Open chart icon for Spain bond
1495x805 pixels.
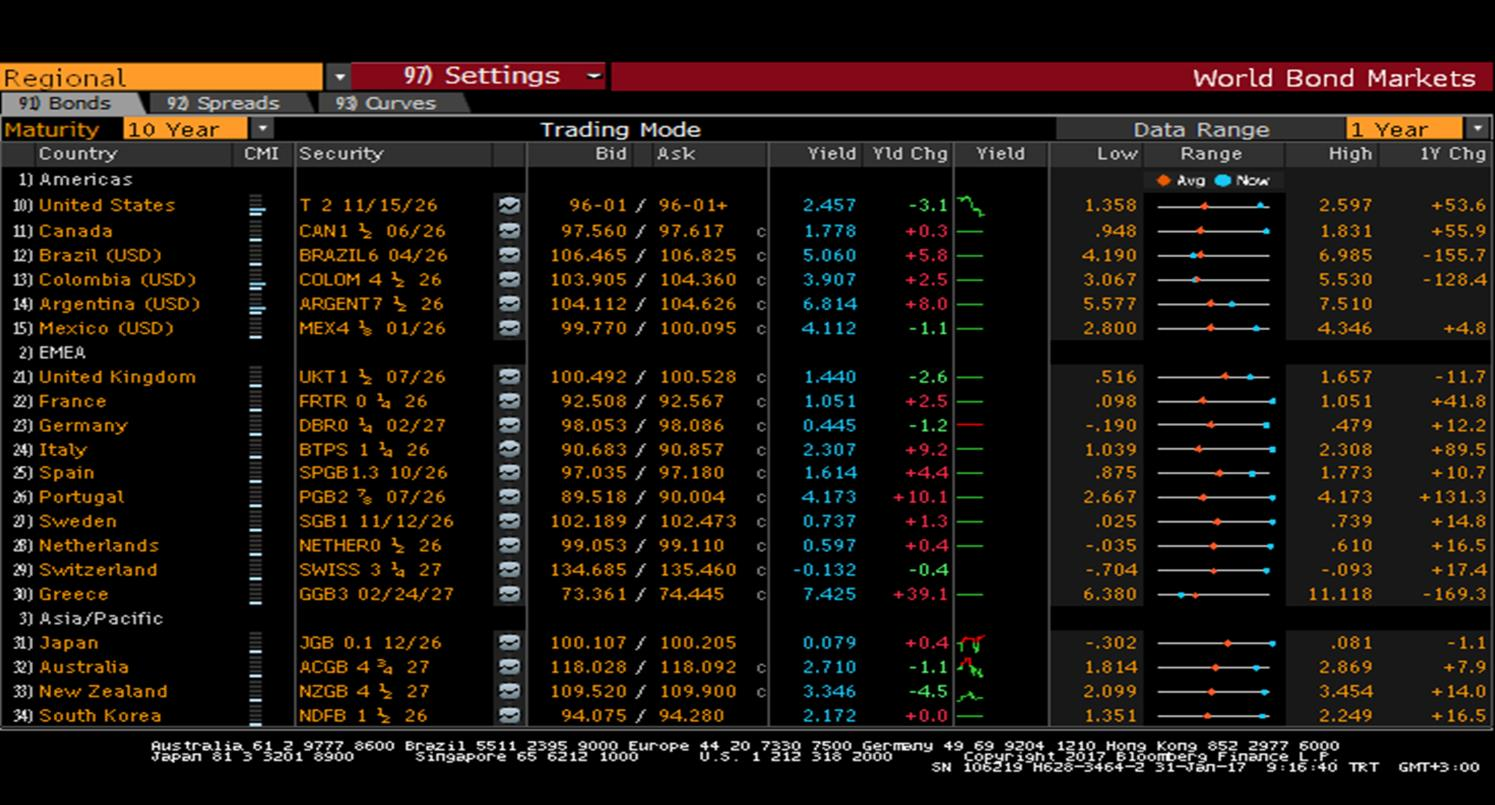510,473
